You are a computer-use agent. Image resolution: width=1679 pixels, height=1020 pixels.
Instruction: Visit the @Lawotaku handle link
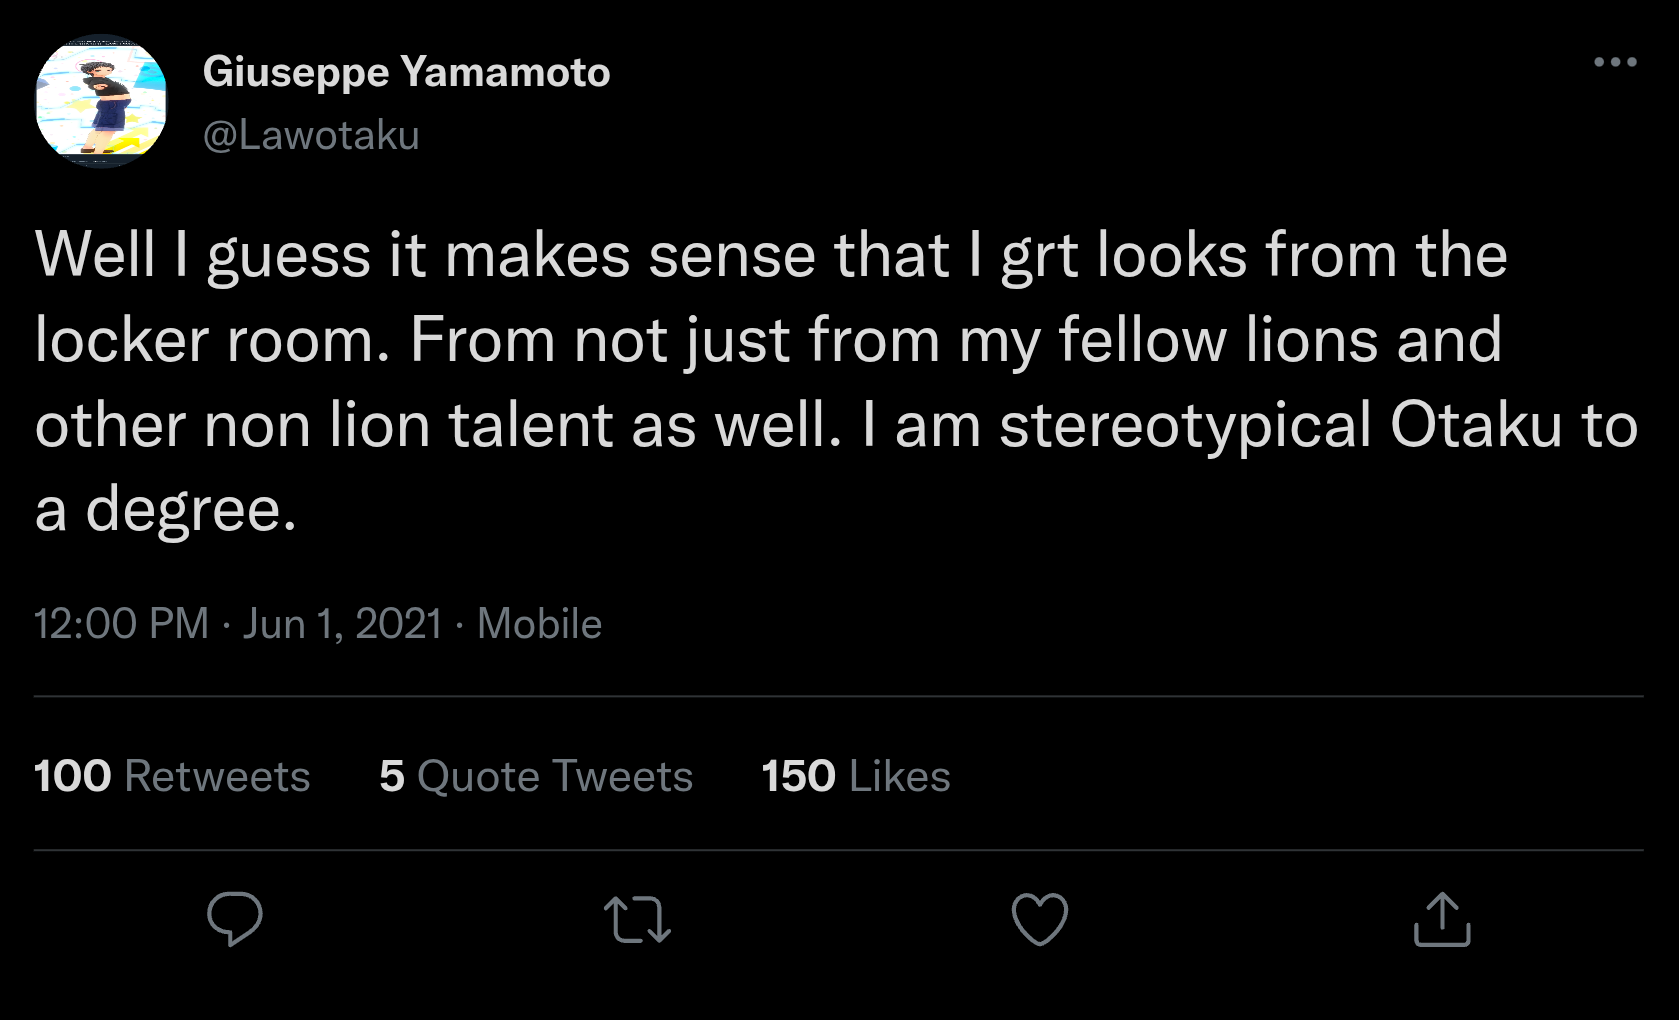click(311, 135)
